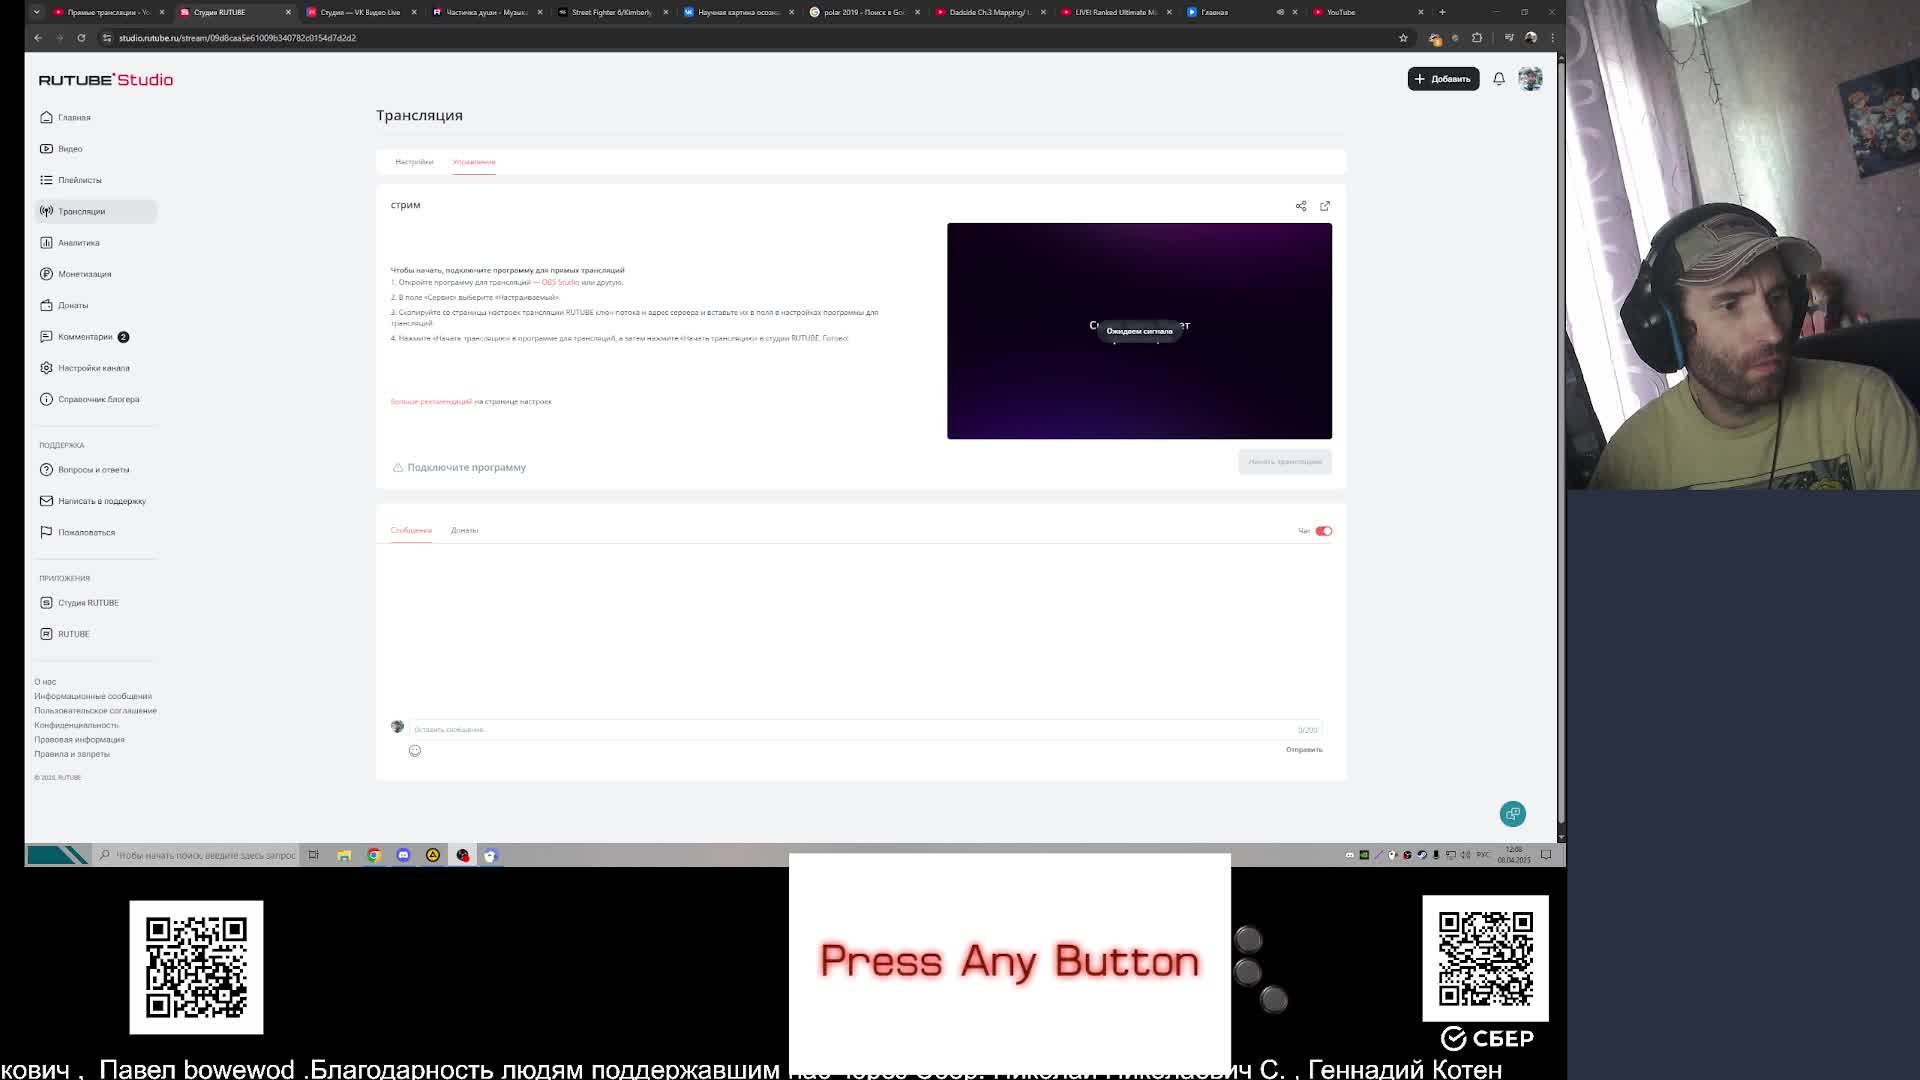Open emoji picker in chat
Screen dimensions: 1920x1080
click(x=415, y=751)
